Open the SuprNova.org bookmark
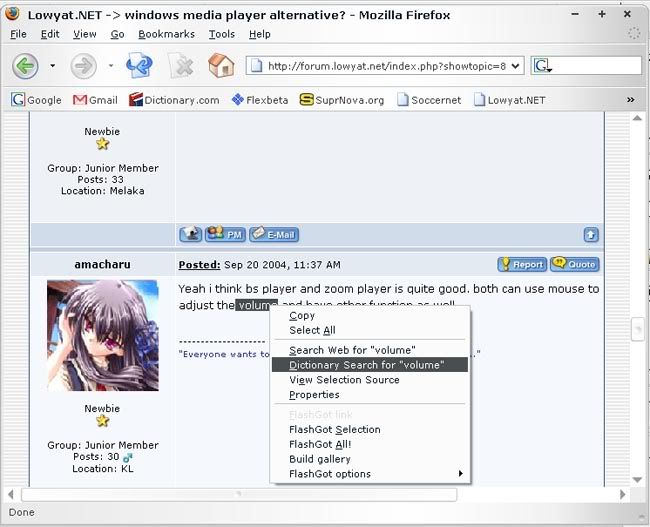This screenshot has height=527, width=650. pyautogui.click(x=342, y=100)
